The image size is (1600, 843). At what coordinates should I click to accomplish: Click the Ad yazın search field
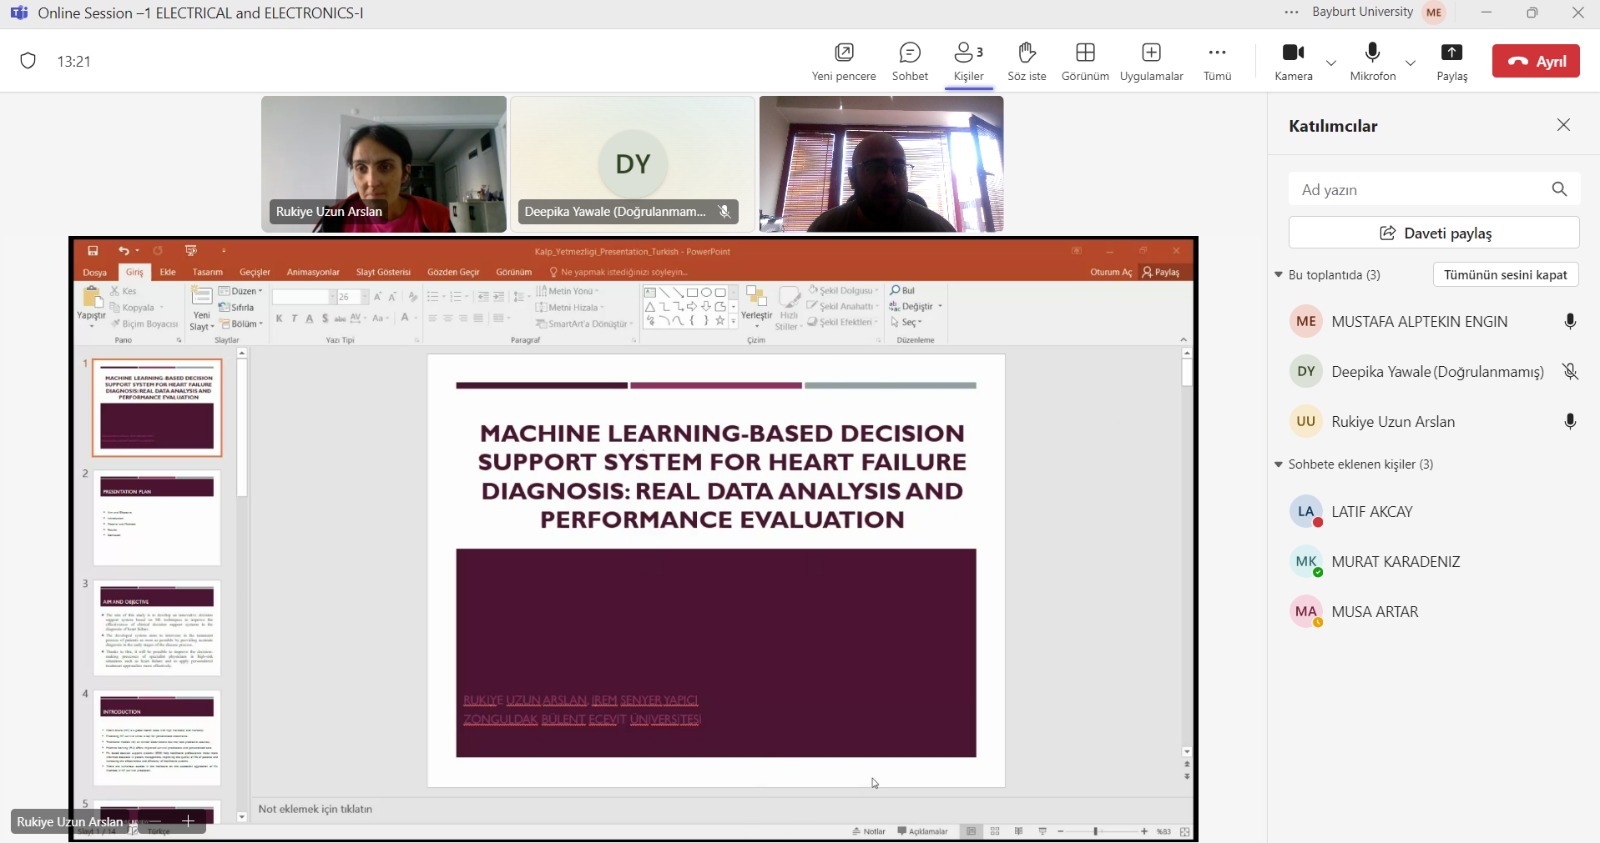(x=1420, y=190)
